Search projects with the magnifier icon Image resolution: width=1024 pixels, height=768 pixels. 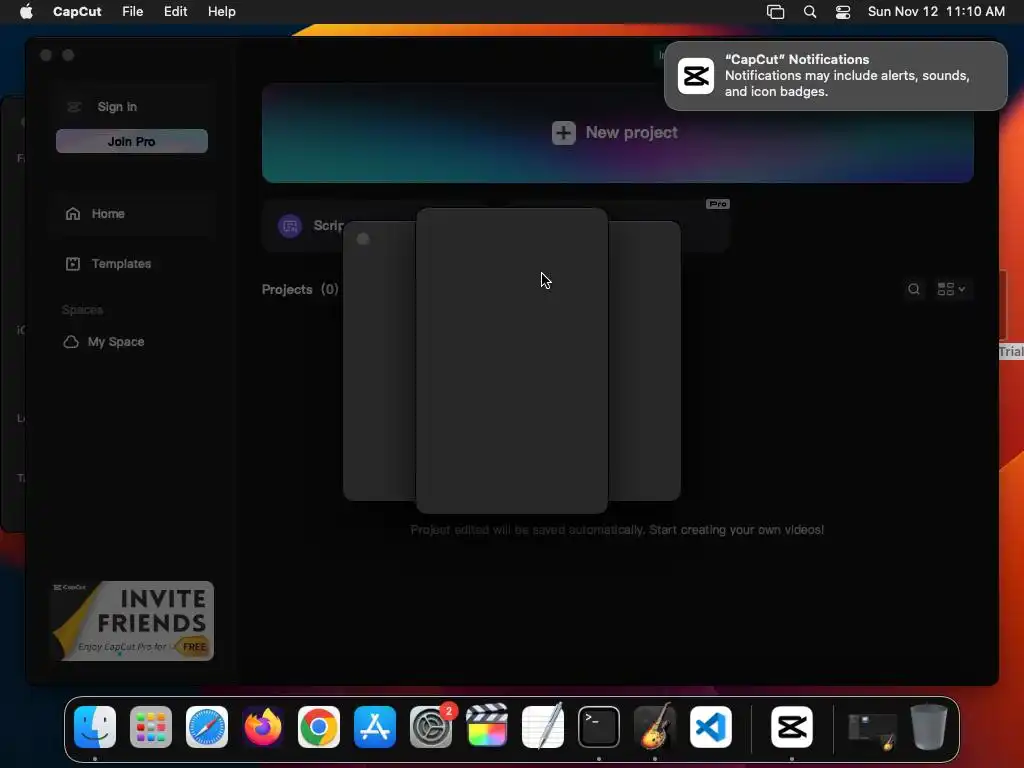point(914,289)
